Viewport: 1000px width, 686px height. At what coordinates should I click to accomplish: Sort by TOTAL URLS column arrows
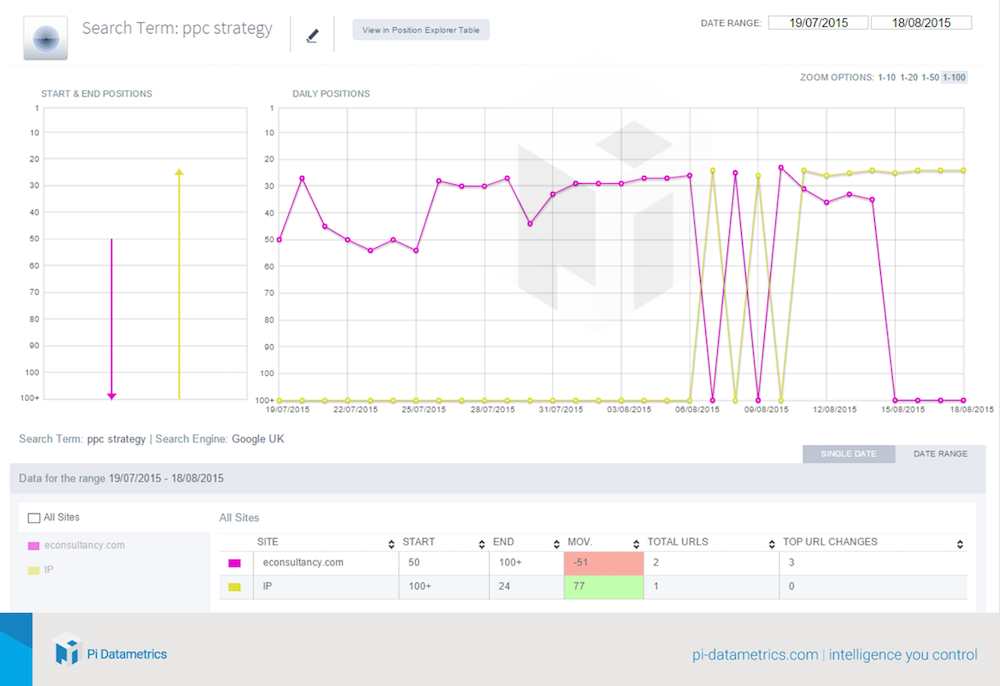pyautogui.click(x=772, y=544)
